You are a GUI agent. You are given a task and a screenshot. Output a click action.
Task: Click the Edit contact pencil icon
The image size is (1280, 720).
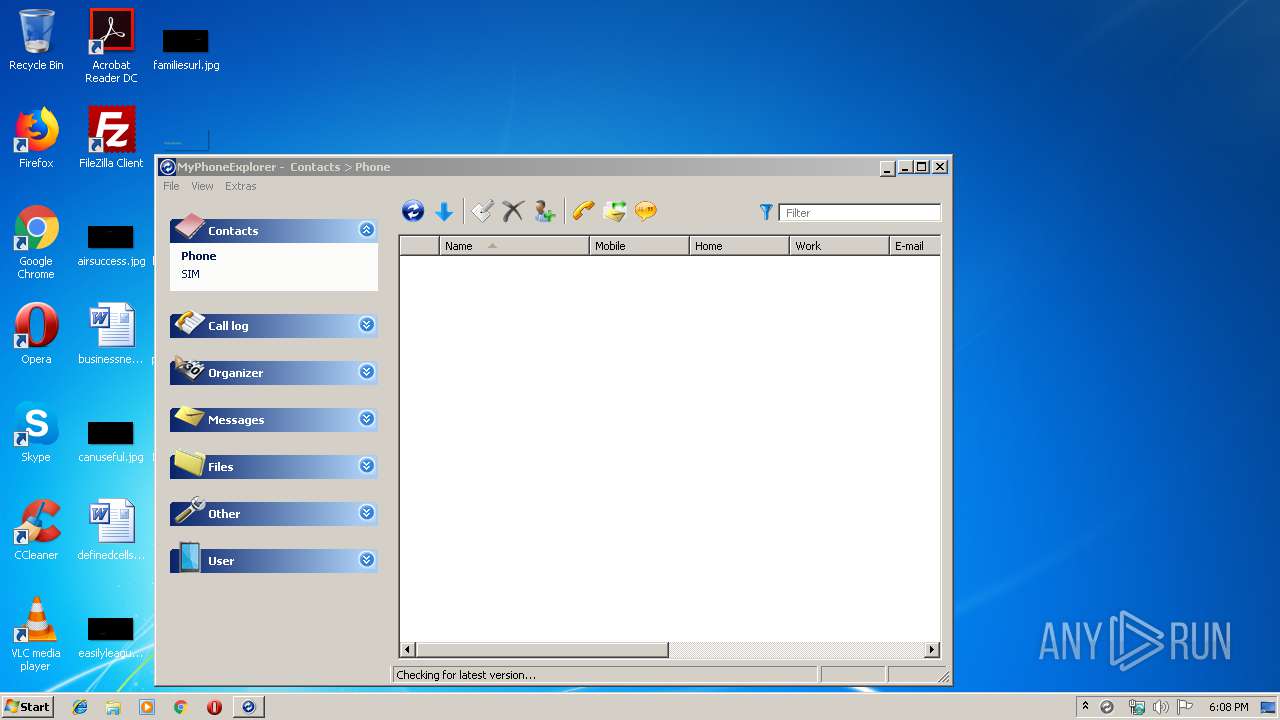point(482,211)
